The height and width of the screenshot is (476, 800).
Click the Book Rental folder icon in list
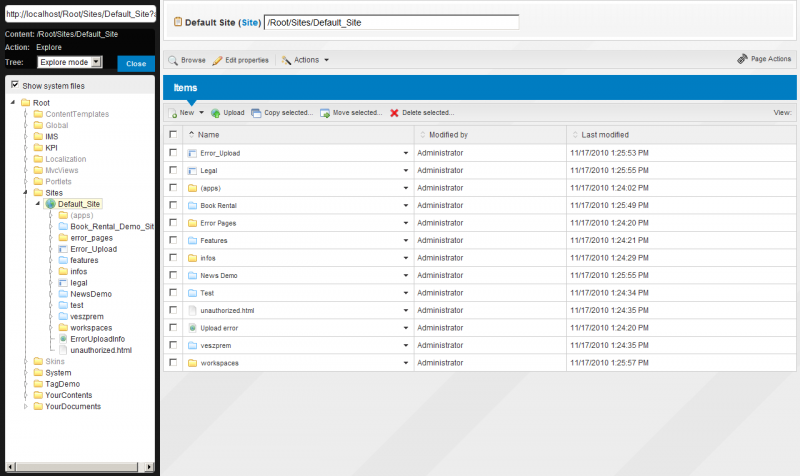pyautogui.click(x=192, y=206)
